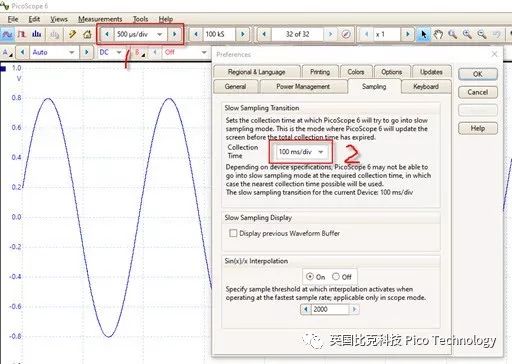Open the File menu
This screenshot has height=364, width=512.
click(x=13, y=19)
